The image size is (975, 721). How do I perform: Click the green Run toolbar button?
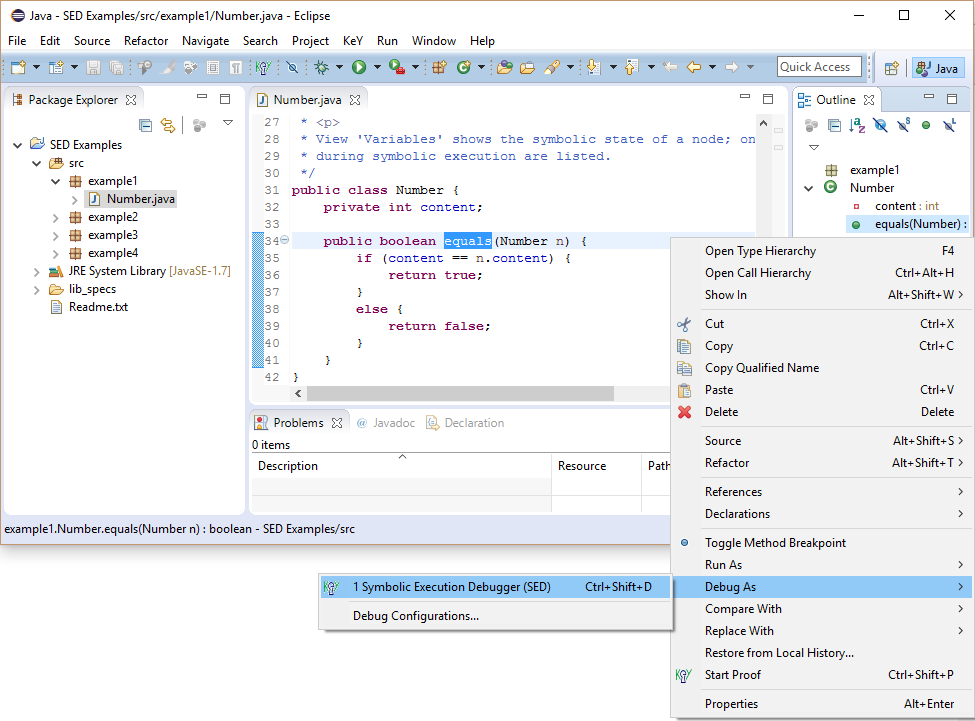click(359, 67)
